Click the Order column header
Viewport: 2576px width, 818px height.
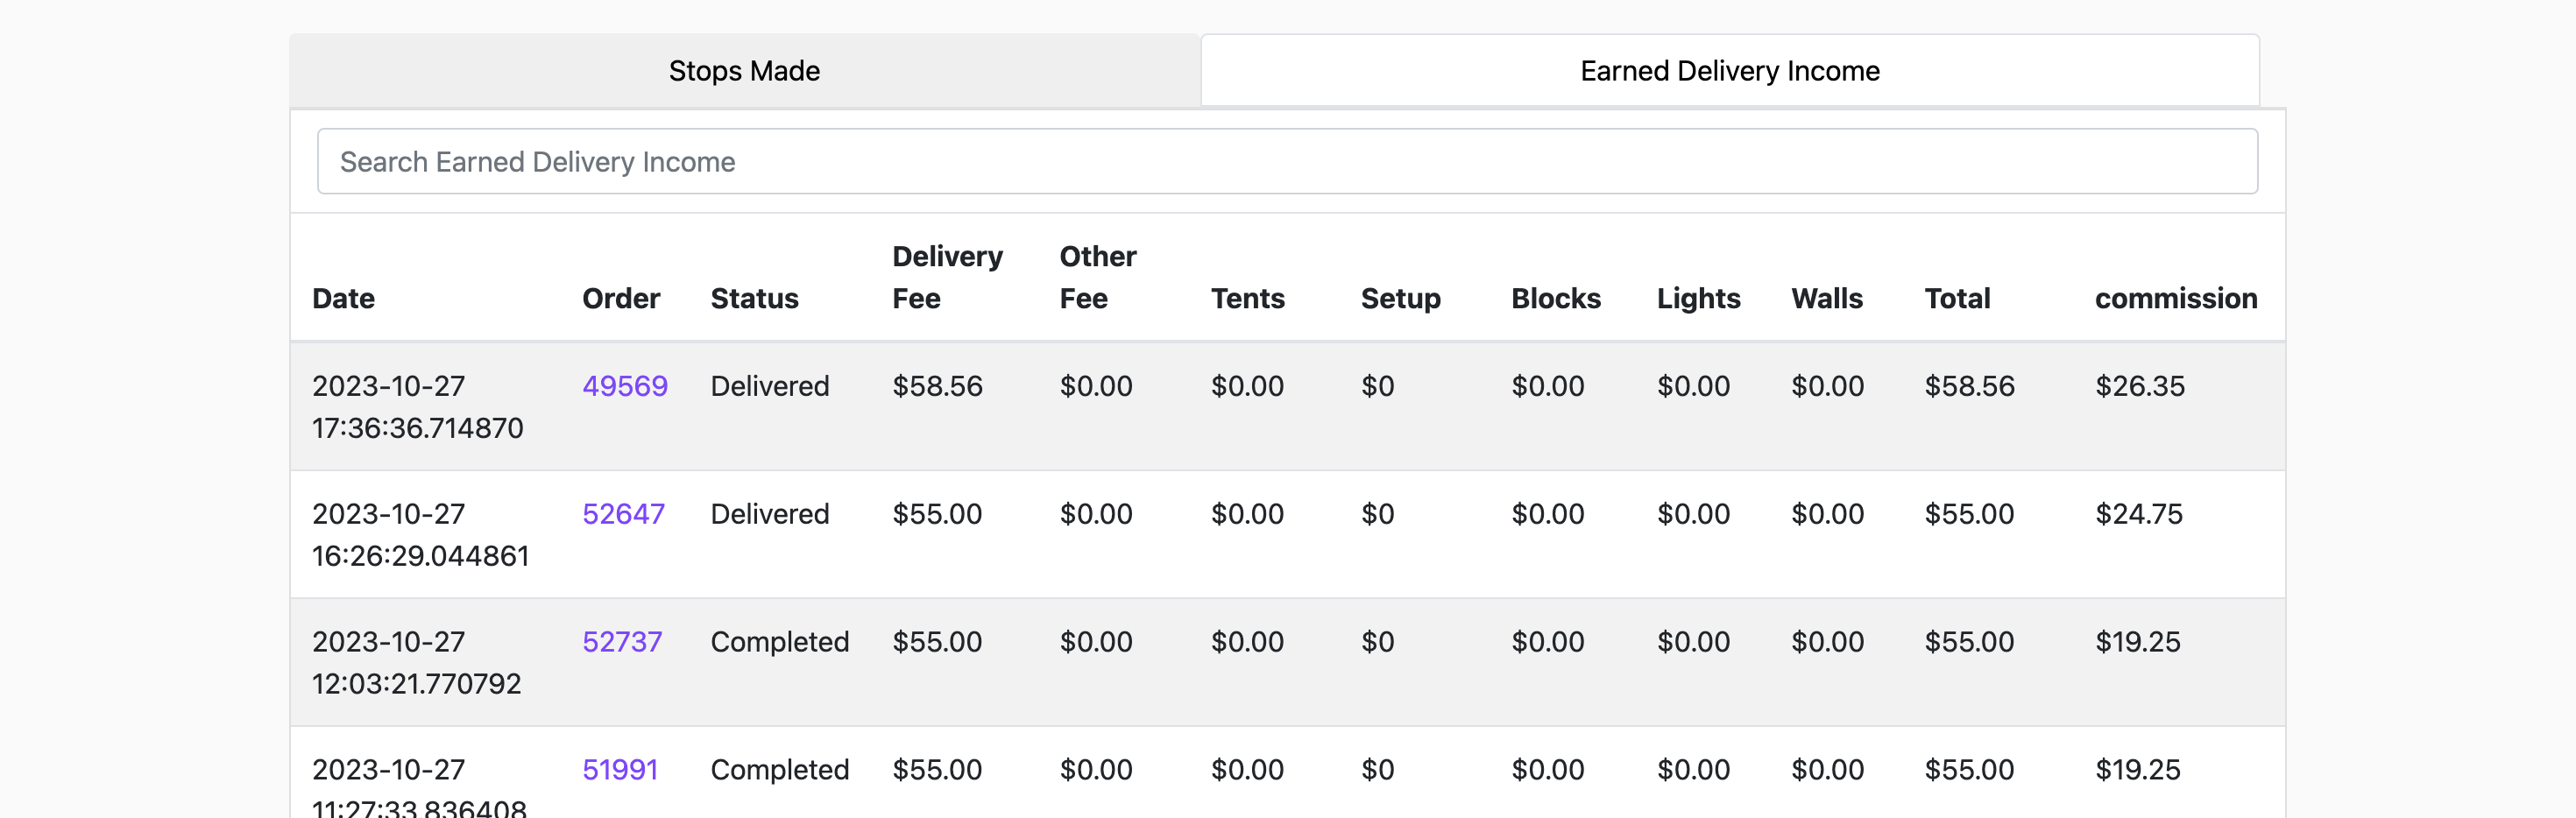pyautogui.click(x=621, y=298)
